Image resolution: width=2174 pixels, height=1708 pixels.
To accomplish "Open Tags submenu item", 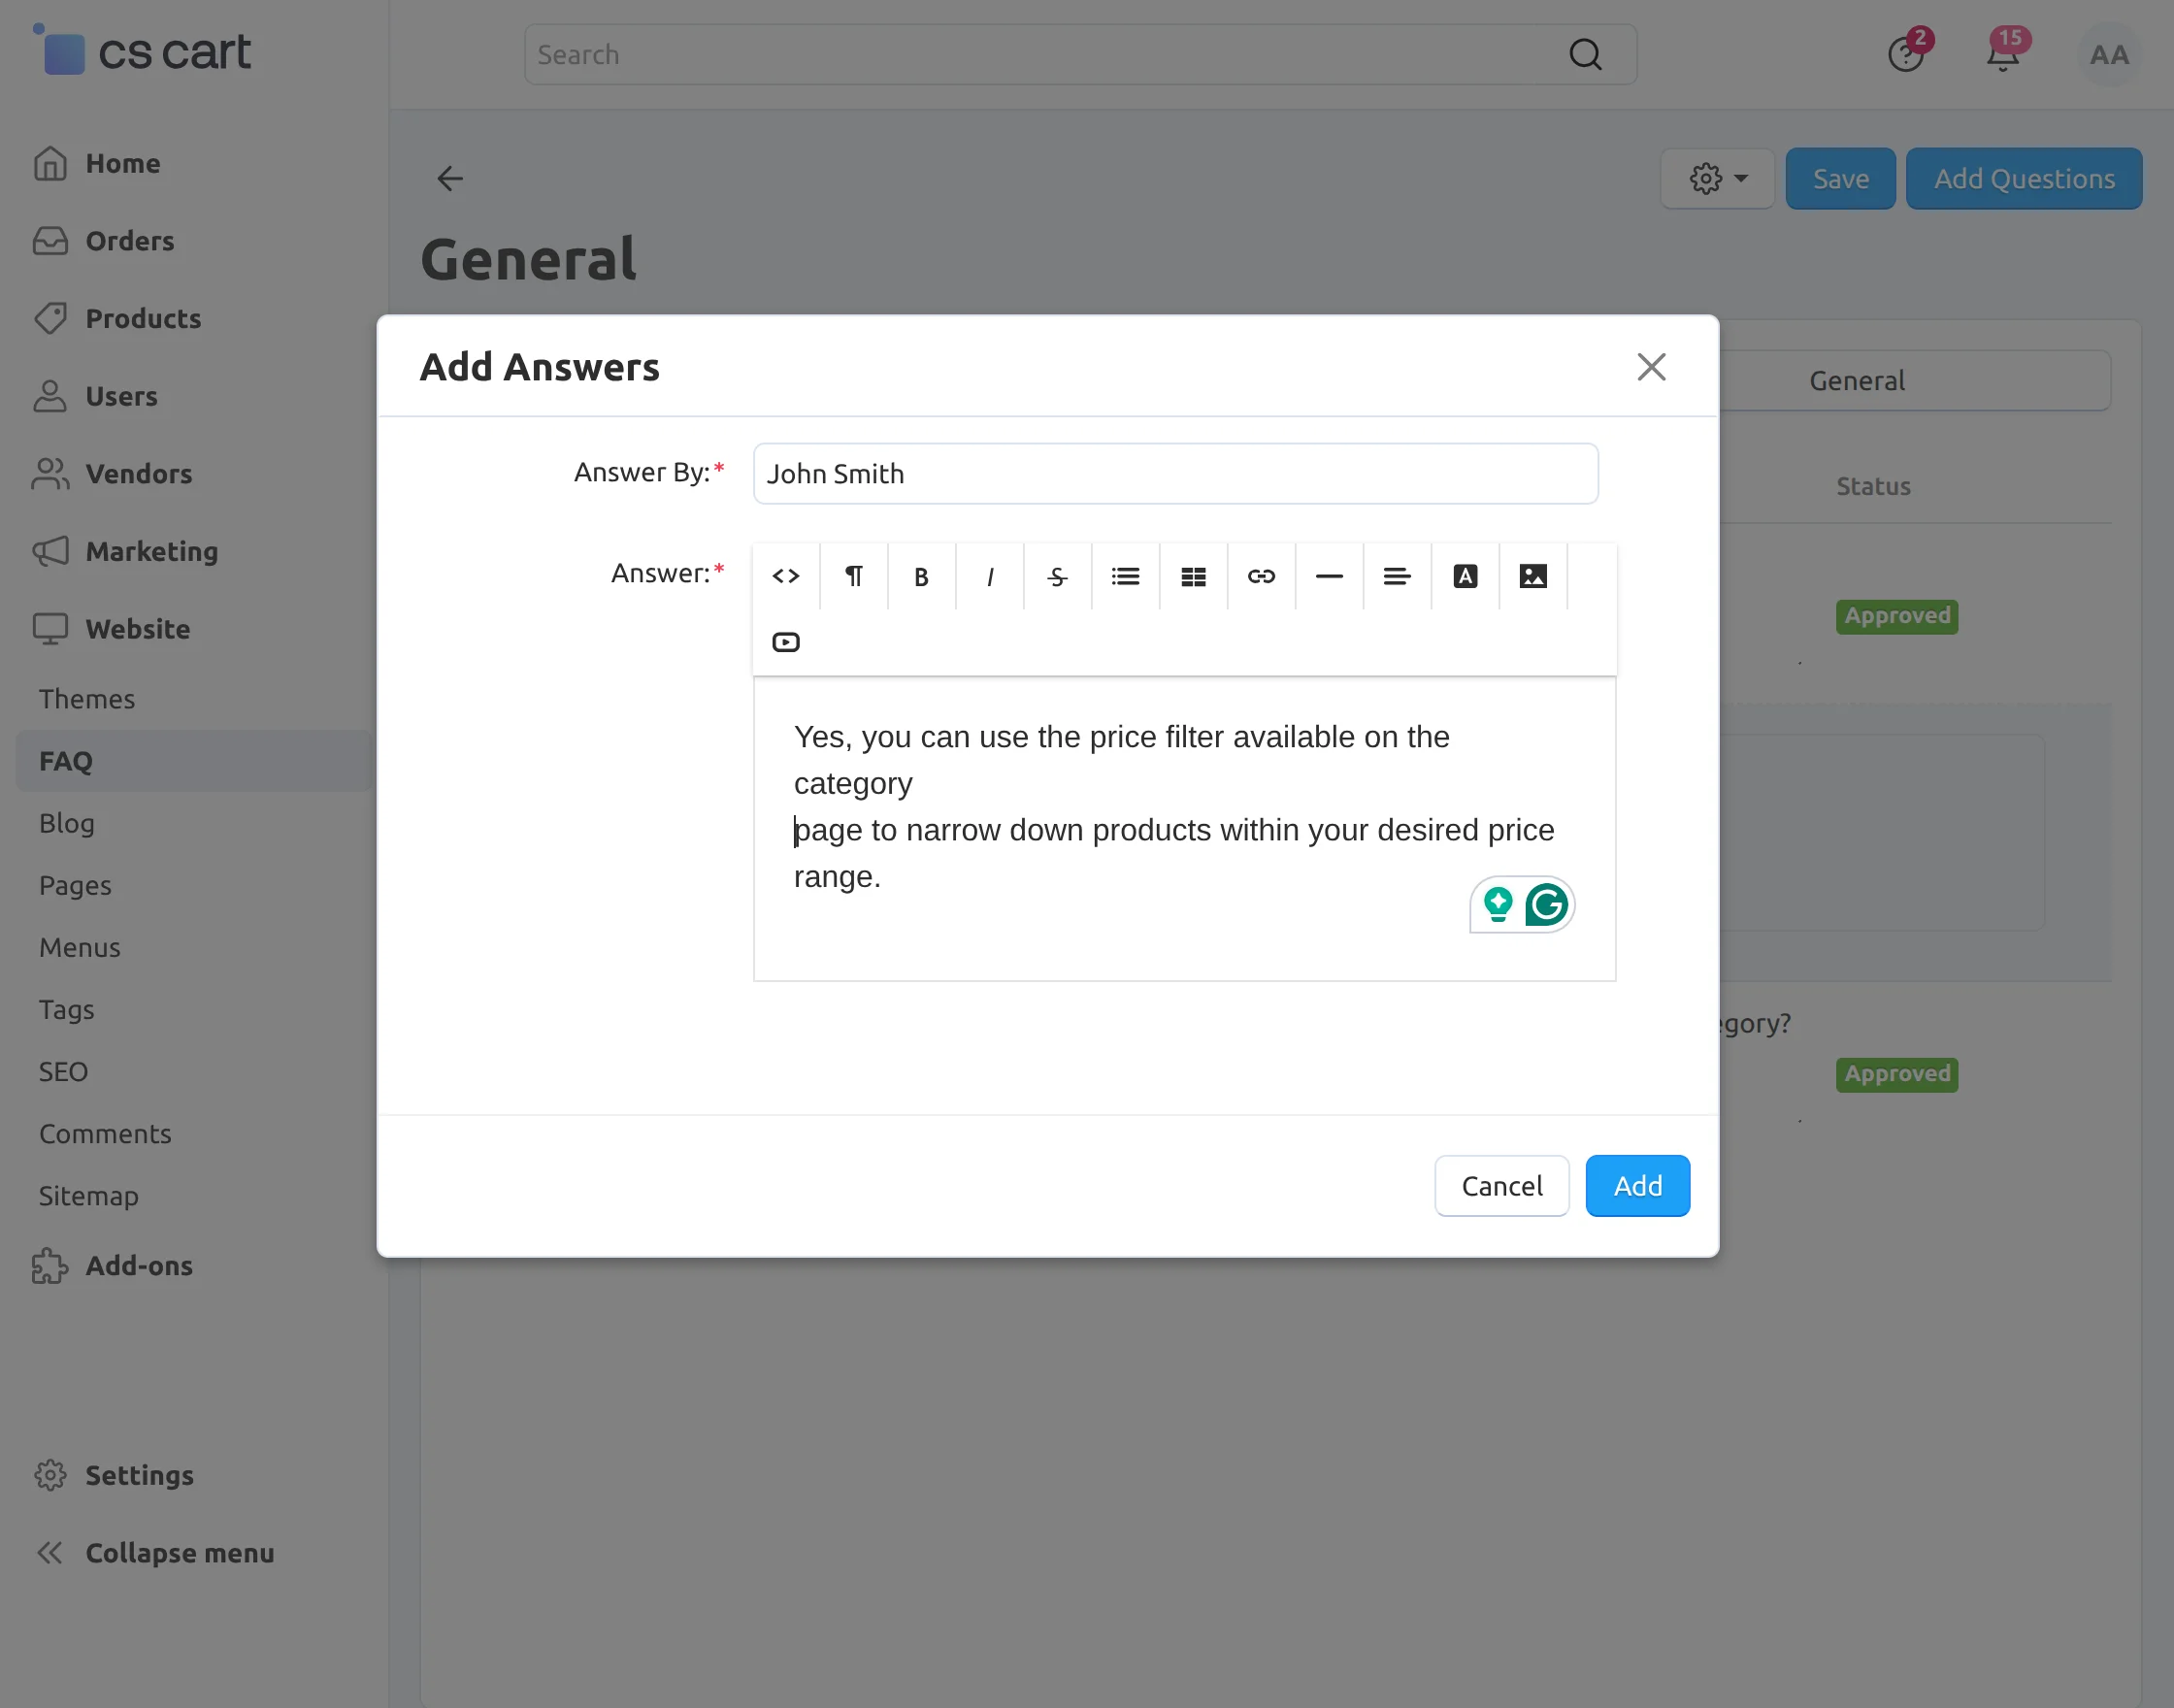I will tap(67, 1010).
